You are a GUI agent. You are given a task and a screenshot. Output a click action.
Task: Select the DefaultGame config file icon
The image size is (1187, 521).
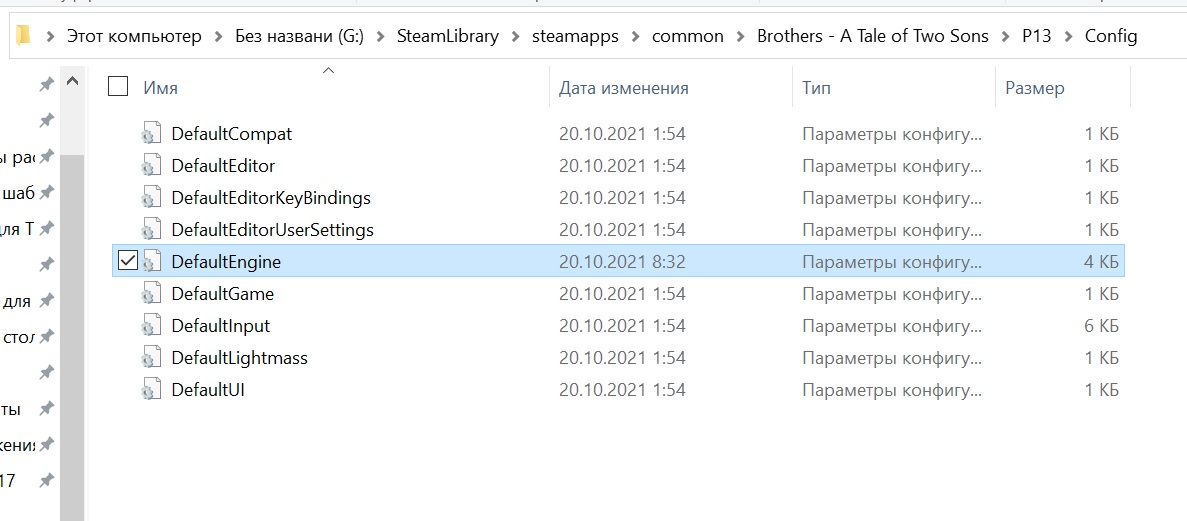151,294
